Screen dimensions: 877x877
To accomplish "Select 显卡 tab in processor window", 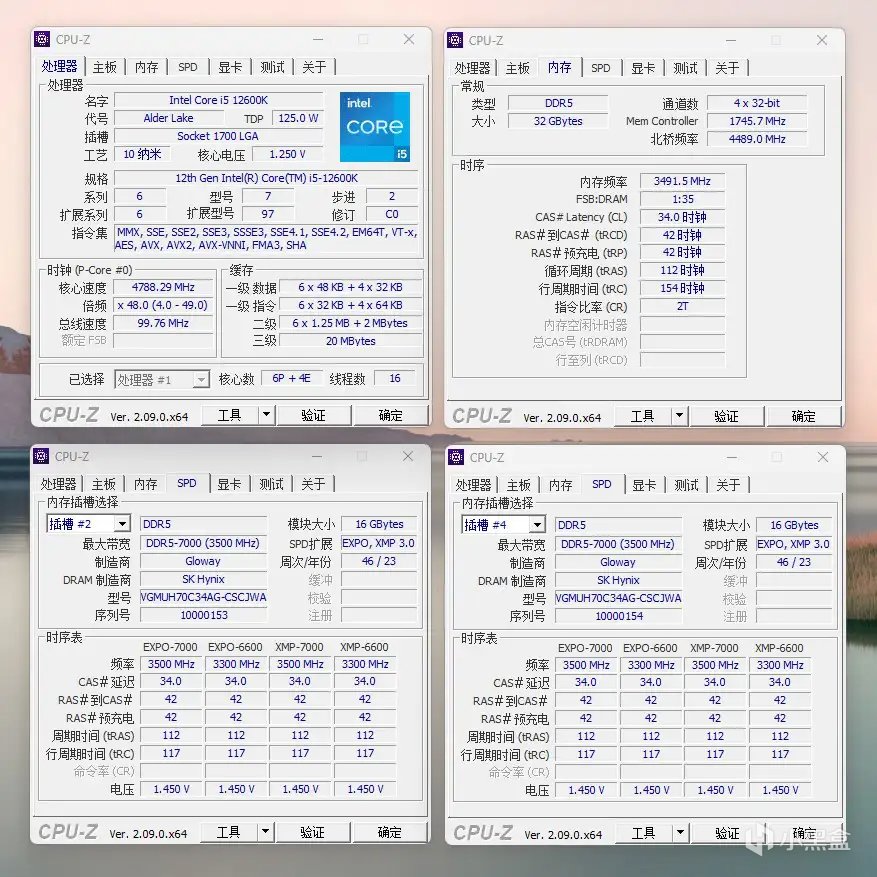I will (x=230, y=67).
